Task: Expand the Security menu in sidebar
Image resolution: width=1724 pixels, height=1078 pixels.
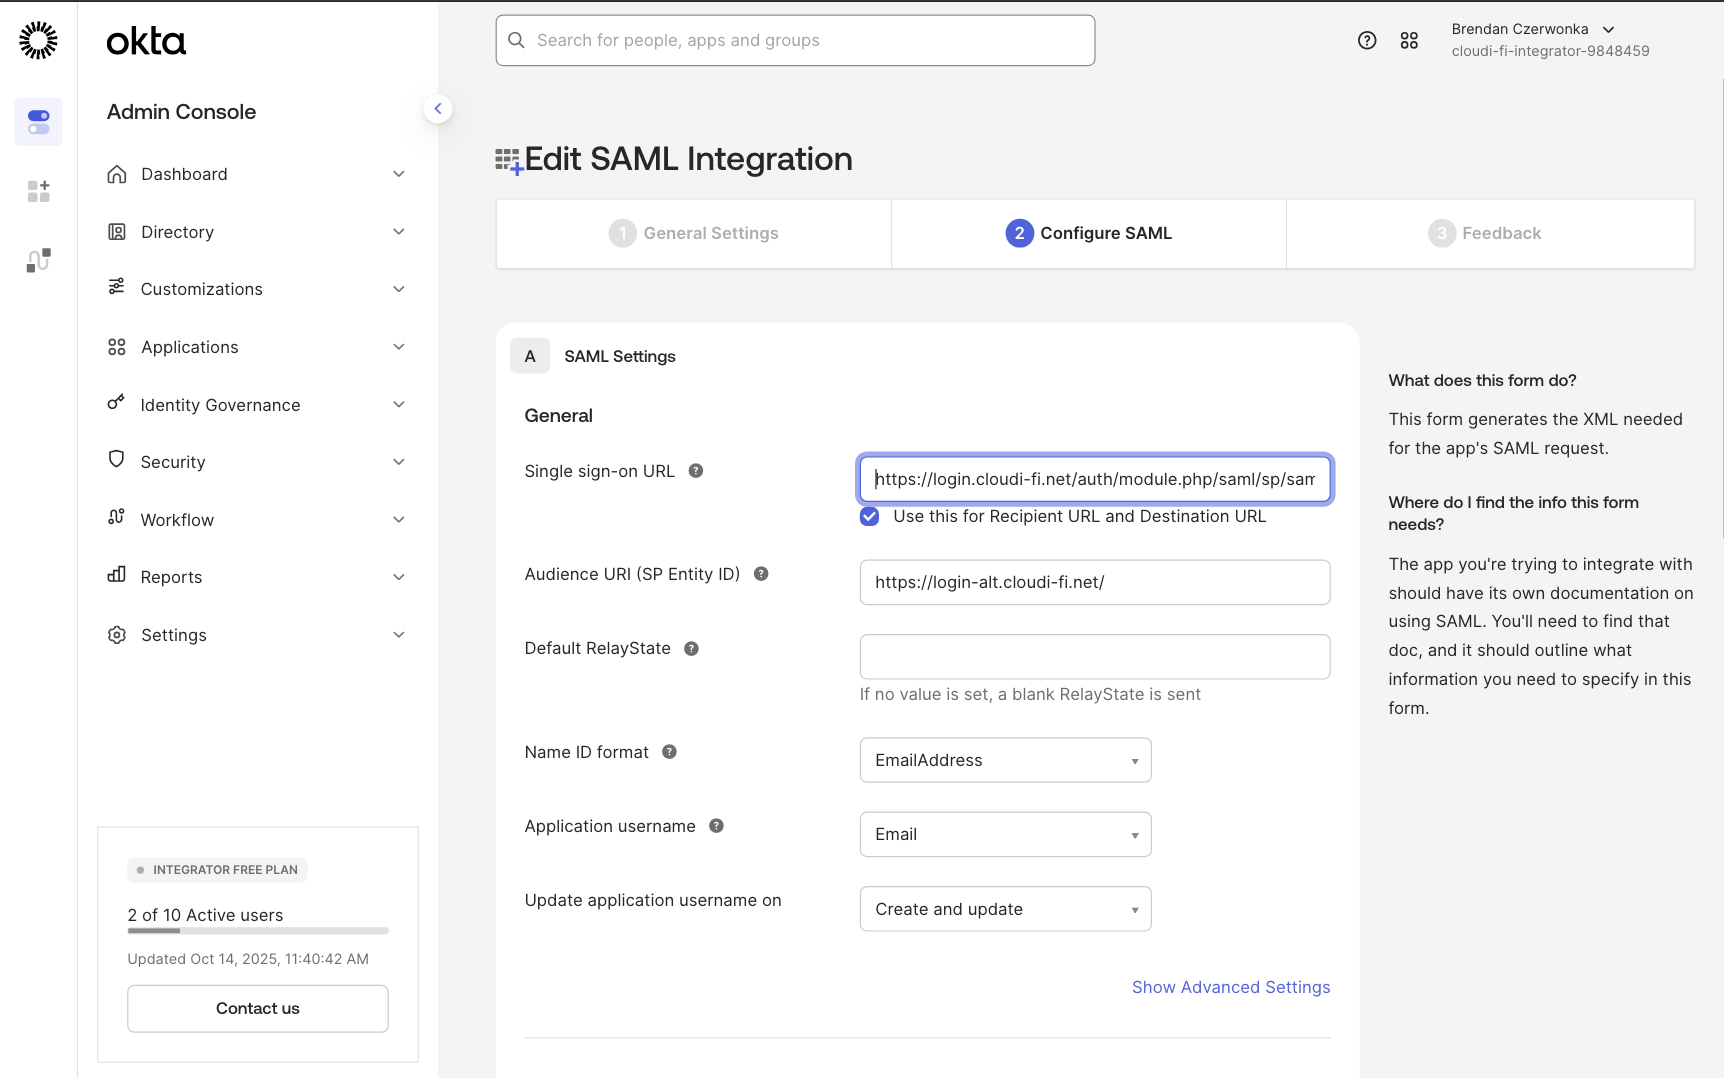Action: click(x=257, y=462)
